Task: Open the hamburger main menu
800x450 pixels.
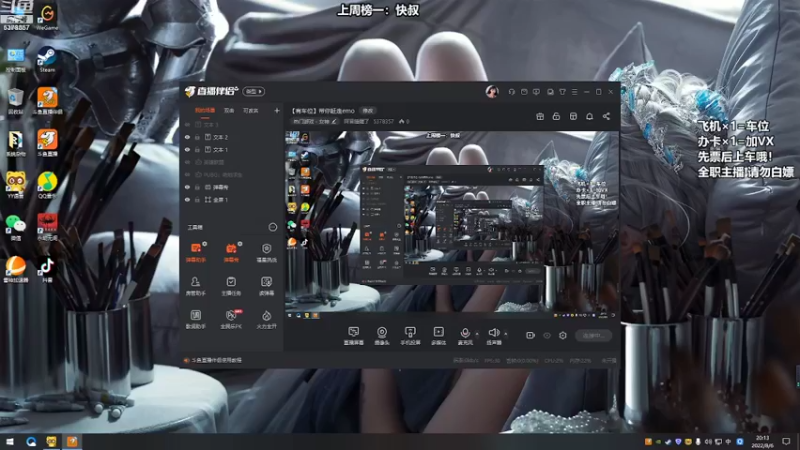Action: 574,92
